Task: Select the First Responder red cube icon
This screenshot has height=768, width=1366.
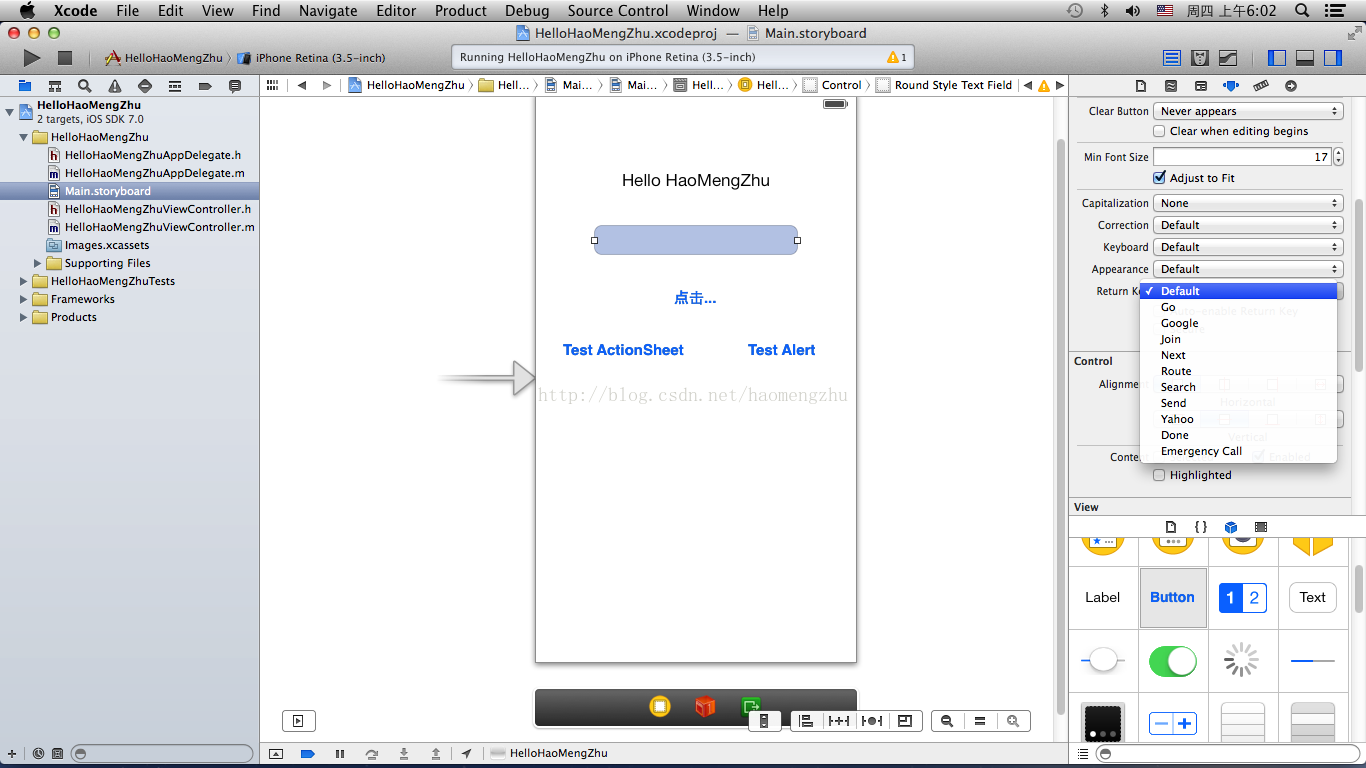Action: tap(706, 707)
